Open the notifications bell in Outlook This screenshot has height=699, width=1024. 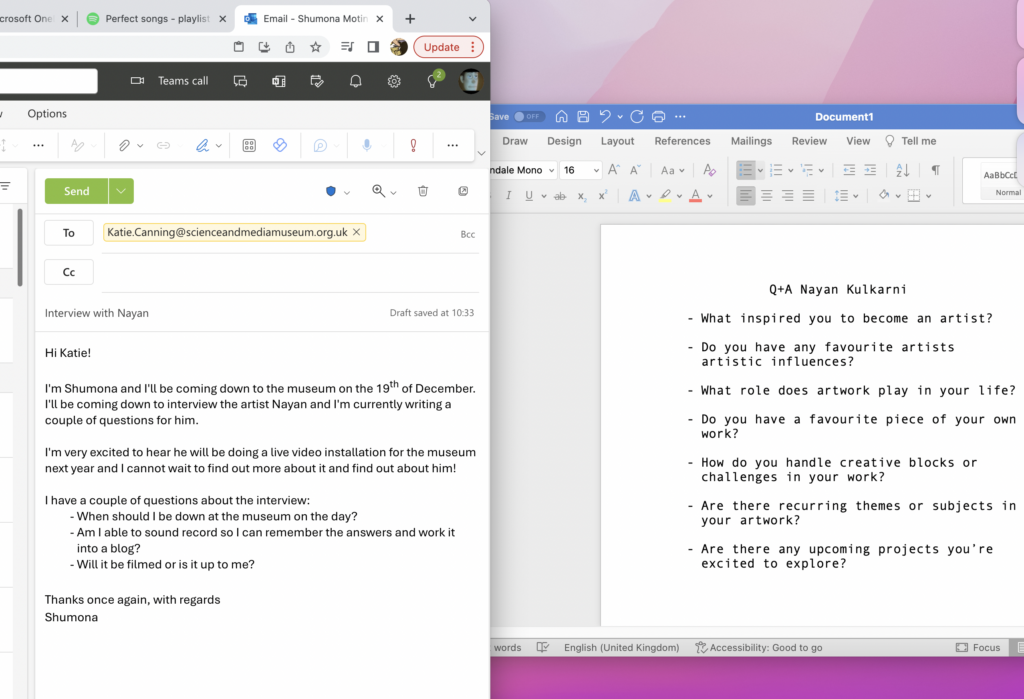(355, 81)
